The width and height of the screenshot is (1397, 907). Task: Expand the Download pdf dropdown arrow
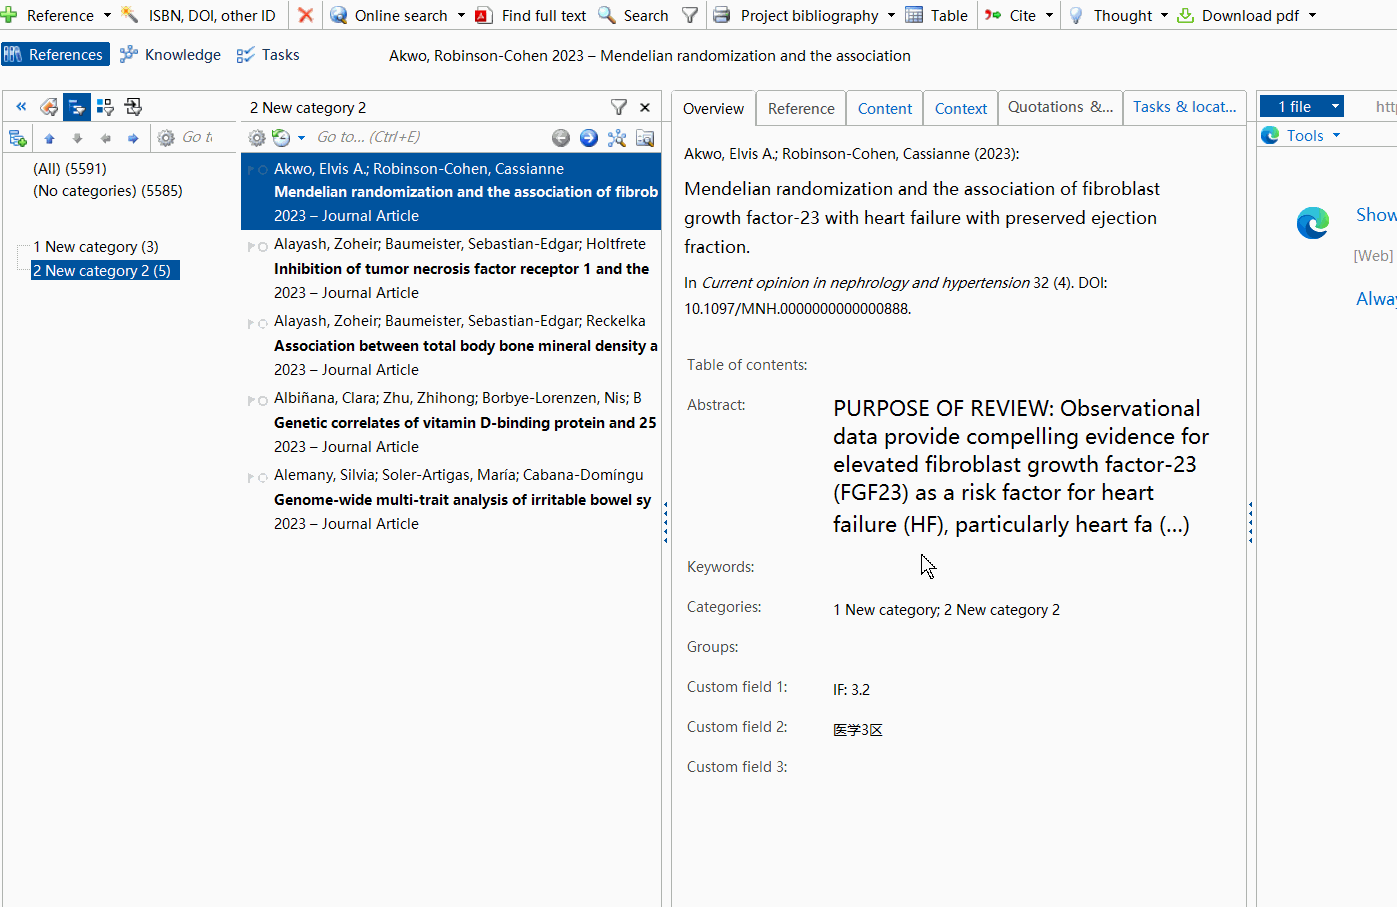(1312, 15)
